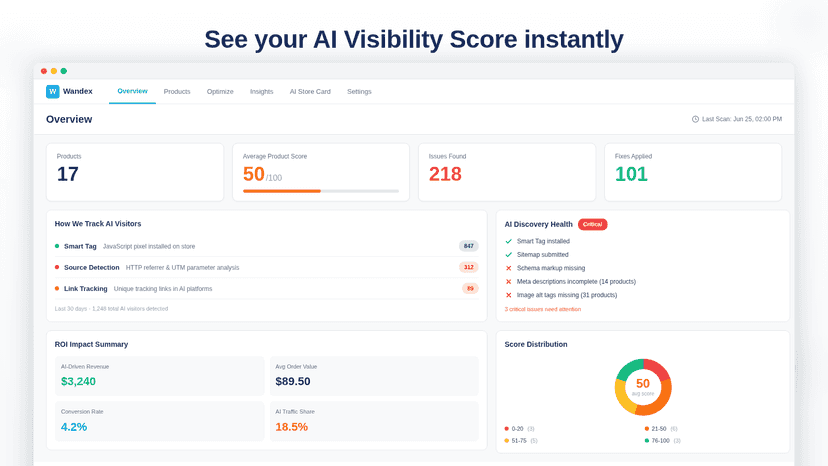Click green 76-100 legend swatch

(647, 441)
